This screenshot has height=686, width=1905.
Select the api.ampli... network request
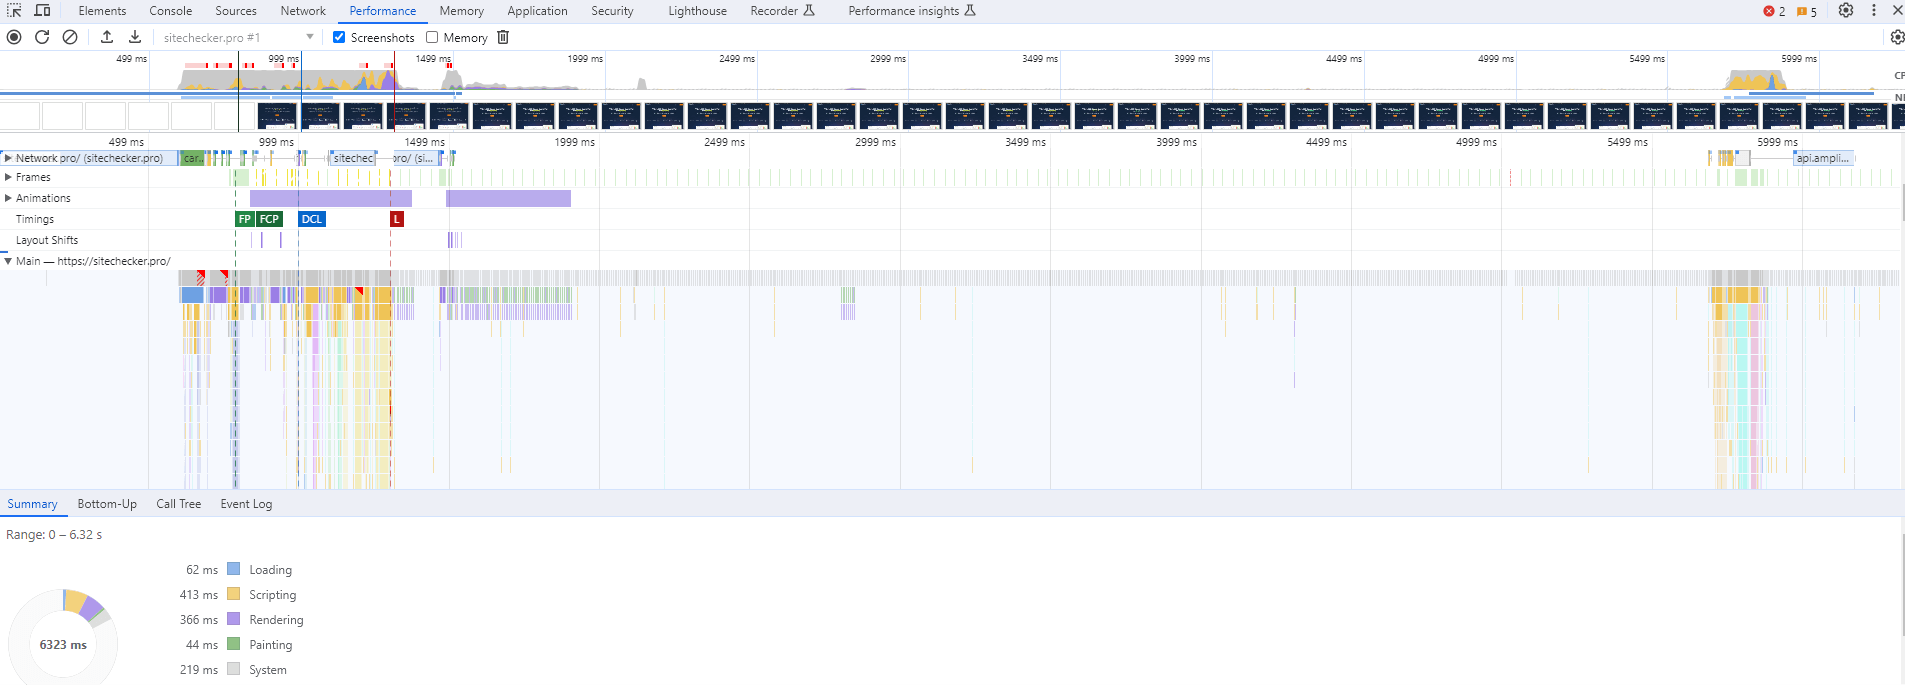click(1823, 158)
